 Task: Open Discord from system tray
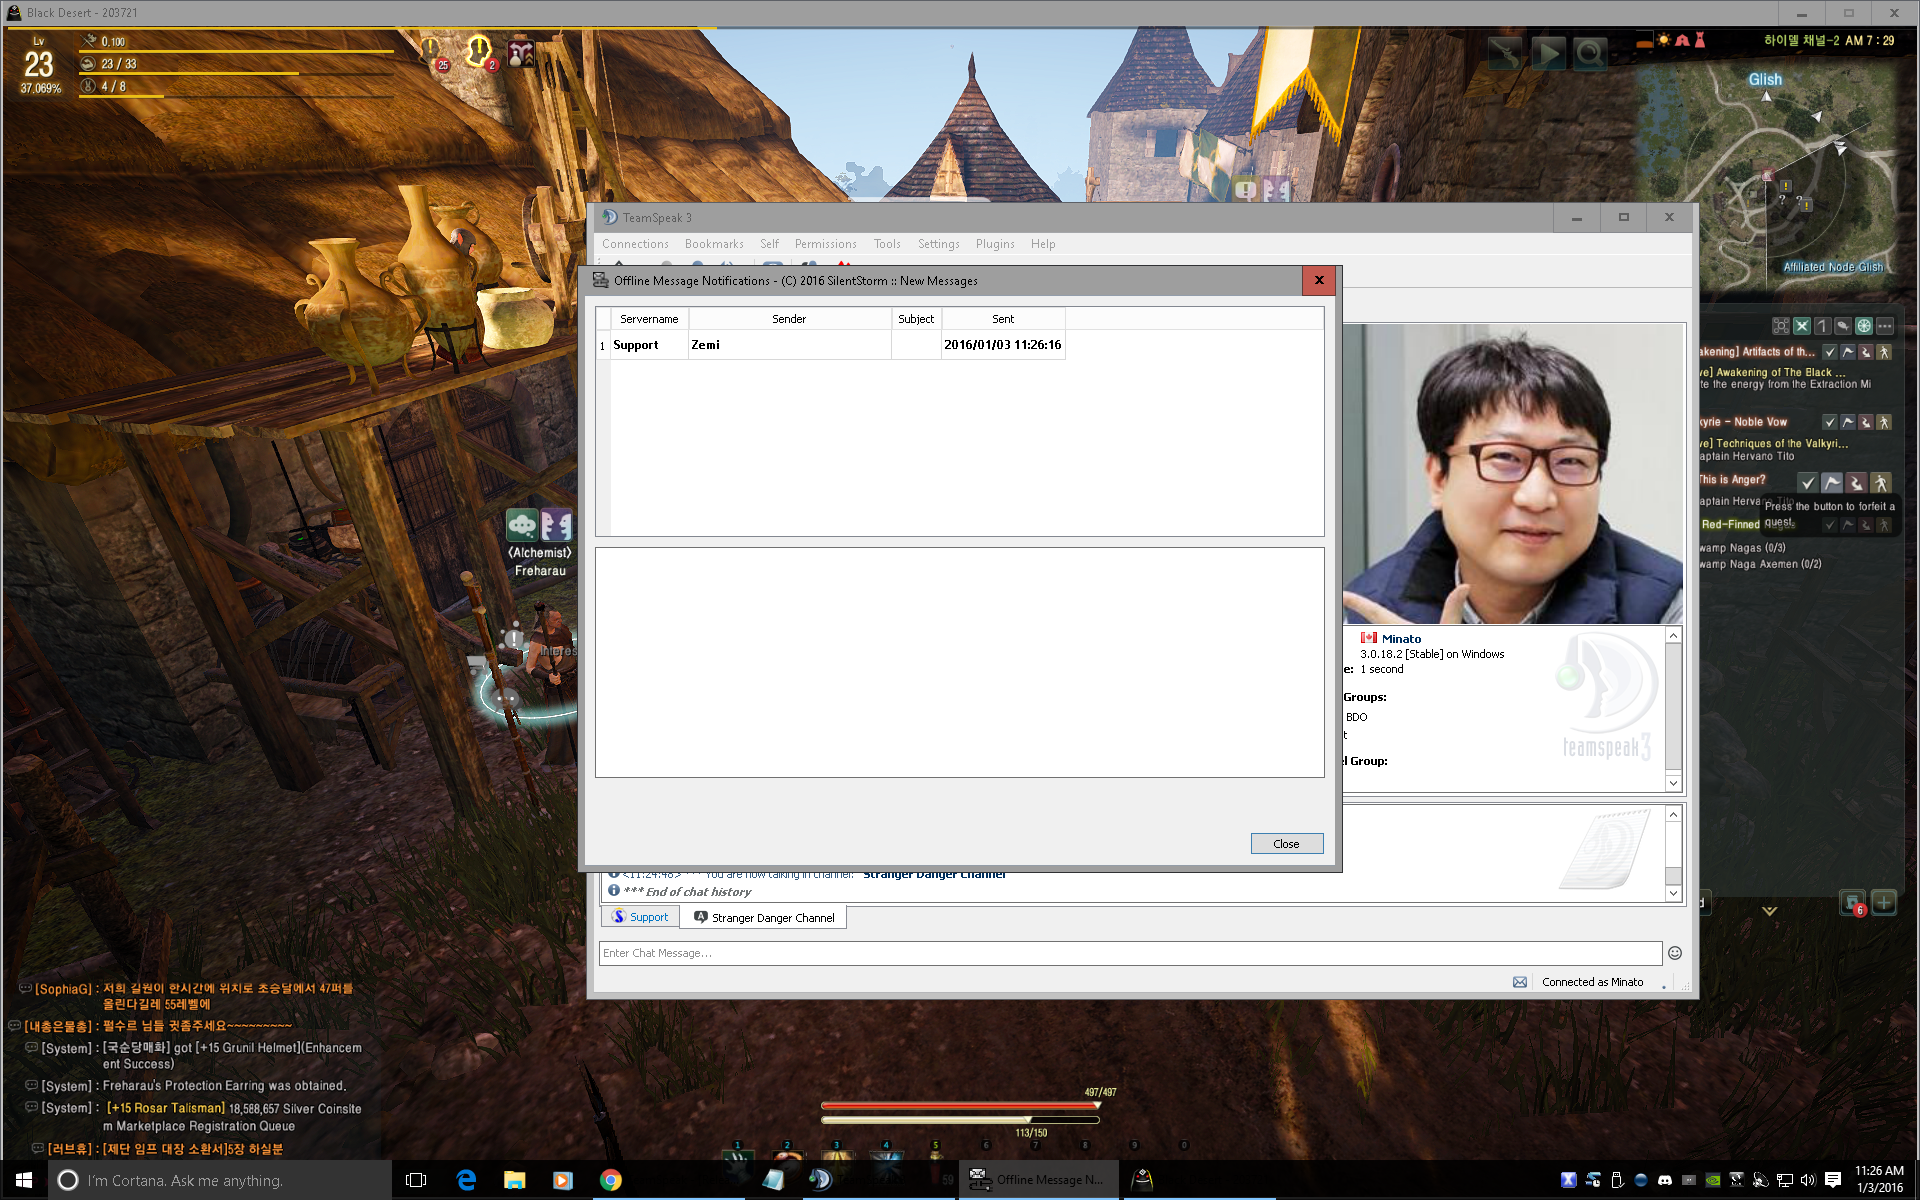click(x=1665, y=1180)
